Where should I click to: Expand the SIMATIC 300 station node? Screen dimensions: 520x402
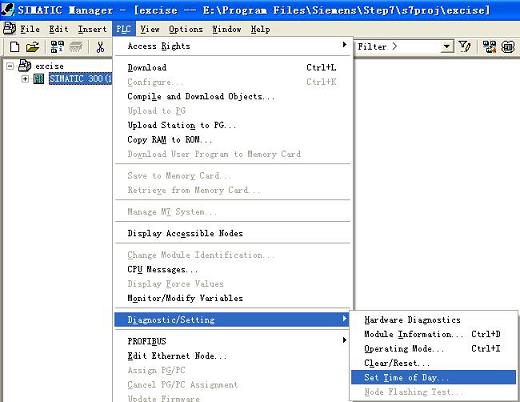click(x=25, y=79)
